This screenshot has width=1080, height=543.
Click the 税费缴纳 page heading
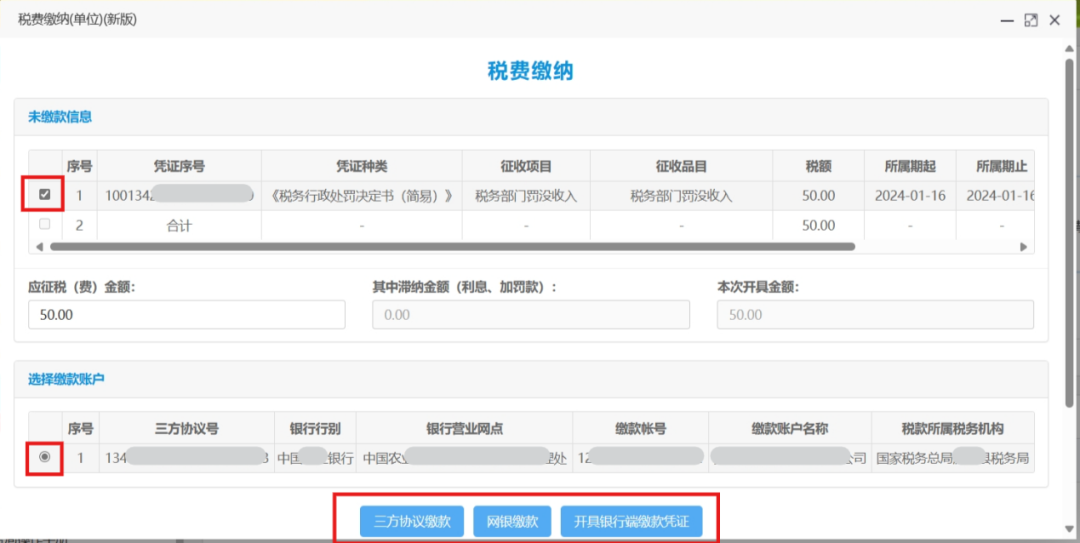(x=530, y=72)
